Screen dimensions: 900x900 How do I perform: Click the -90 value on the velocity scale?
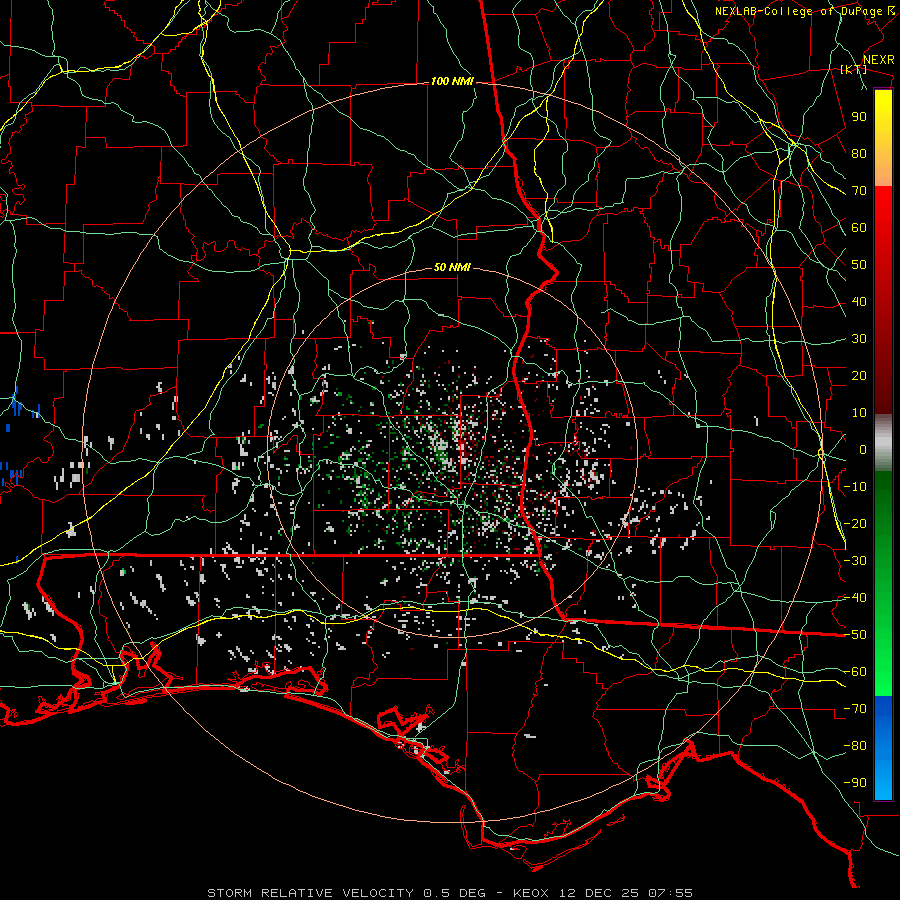point(855,783)
